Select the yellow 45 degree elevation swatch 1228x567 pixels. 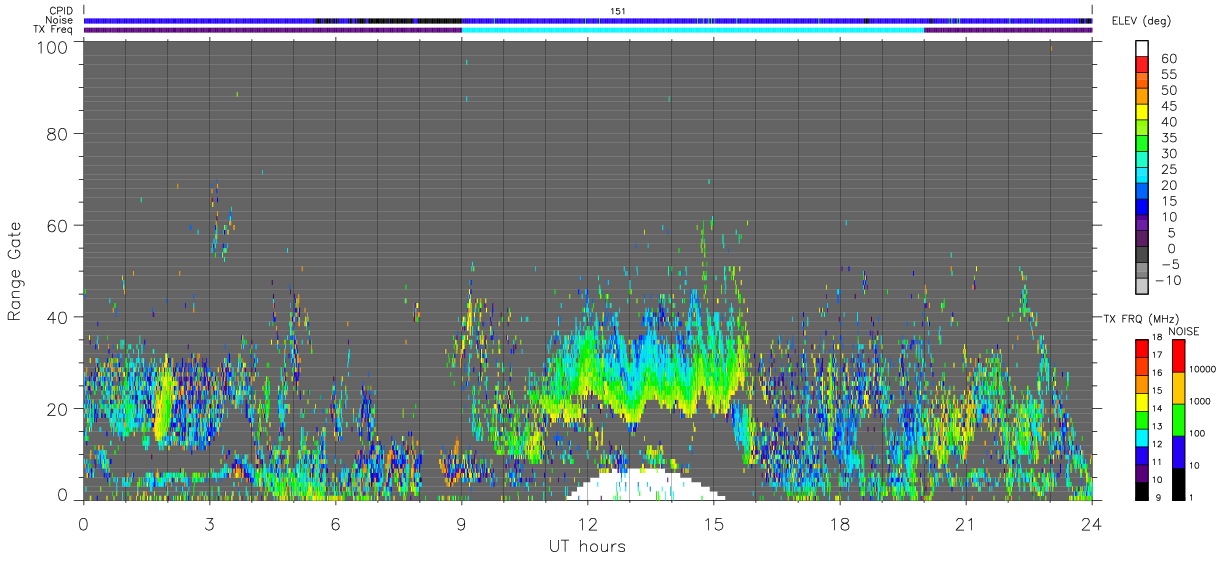click(x=1143, y=112)
